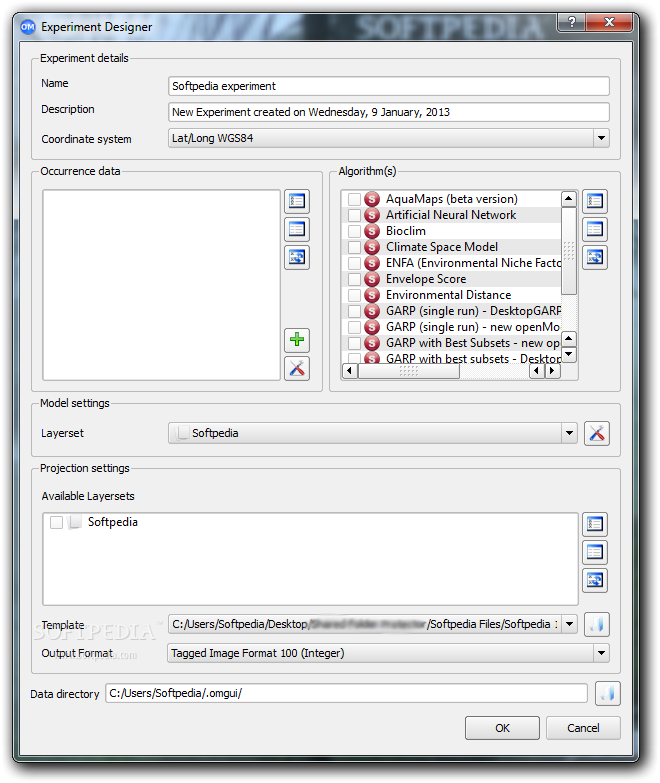Viewport: 660px width, 783px height.
Task: Check GARP (single run) - new openModeller
Action: (354, 327)
